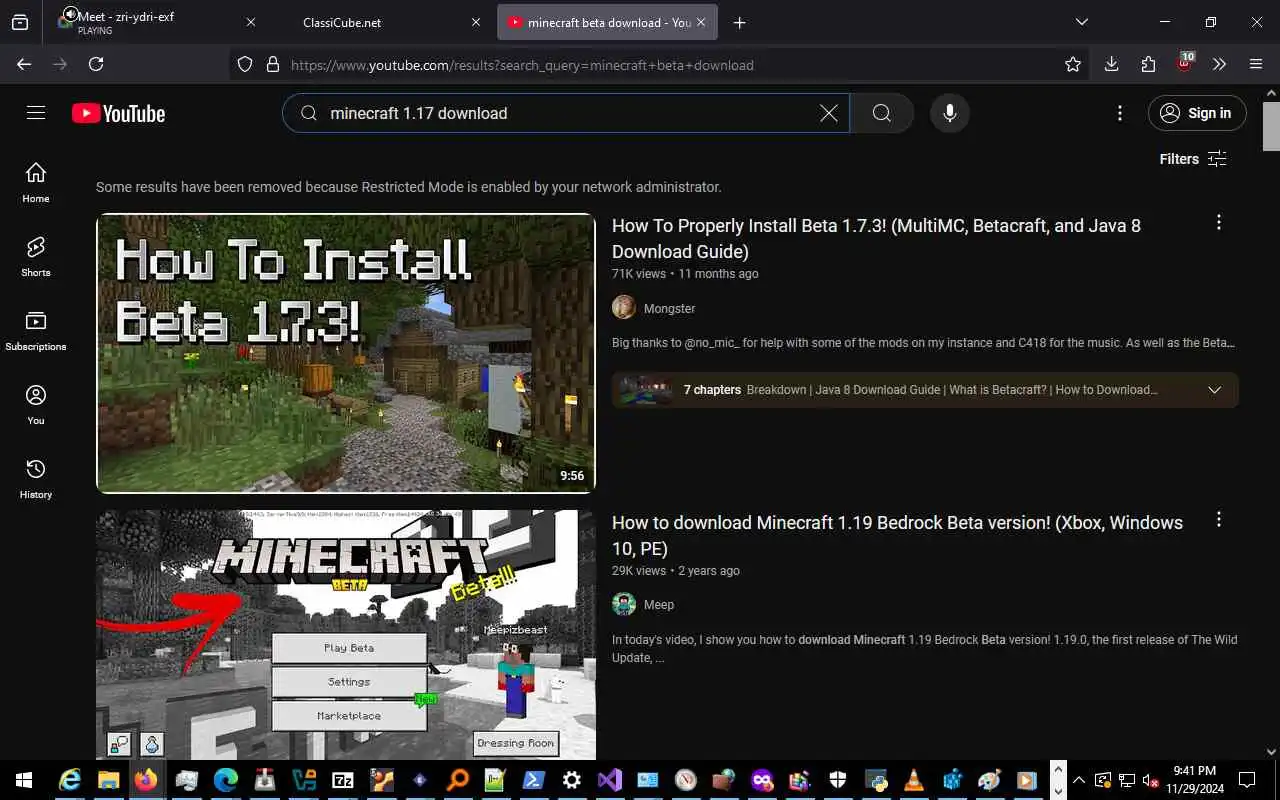Go to the YouTube logo homepage
Screen dimensions: 1280x800
119,113
